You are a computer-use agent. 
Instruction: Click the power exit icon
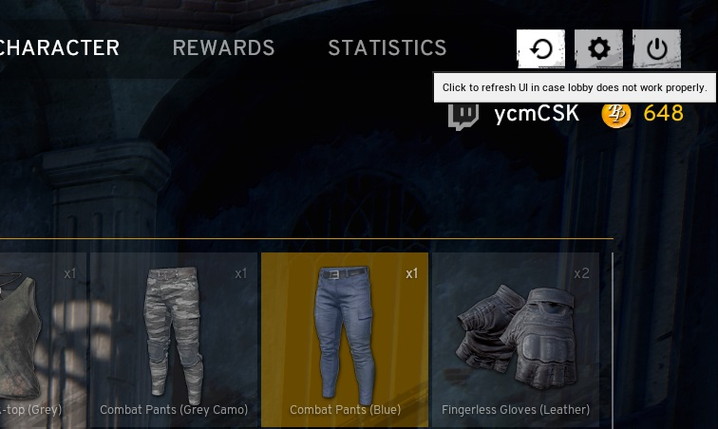(x=657, y=49)
